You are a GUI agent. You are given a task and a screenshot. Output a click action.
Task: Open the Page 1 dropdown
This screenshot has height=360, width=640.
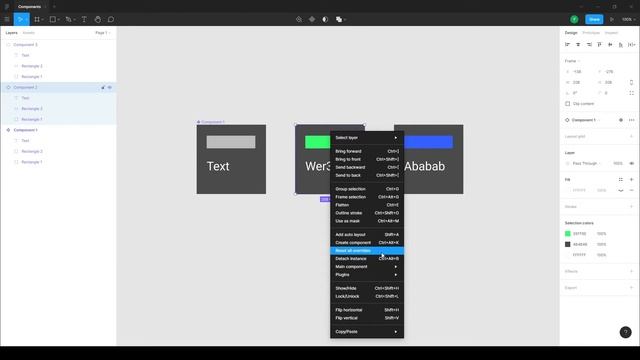point(103,33)
